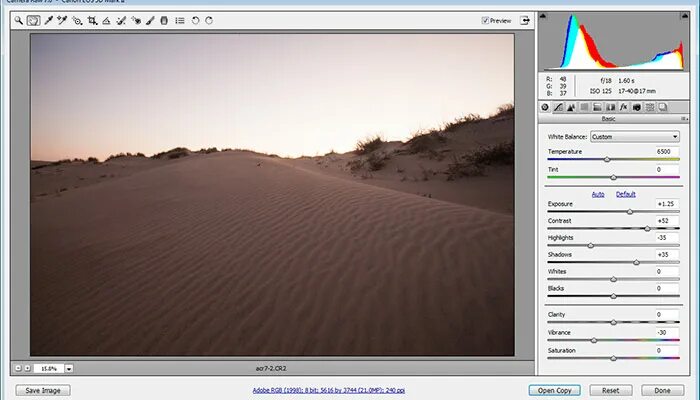Click the Default tone link
This screenshot has height=400, width=700.
[625, 194]
